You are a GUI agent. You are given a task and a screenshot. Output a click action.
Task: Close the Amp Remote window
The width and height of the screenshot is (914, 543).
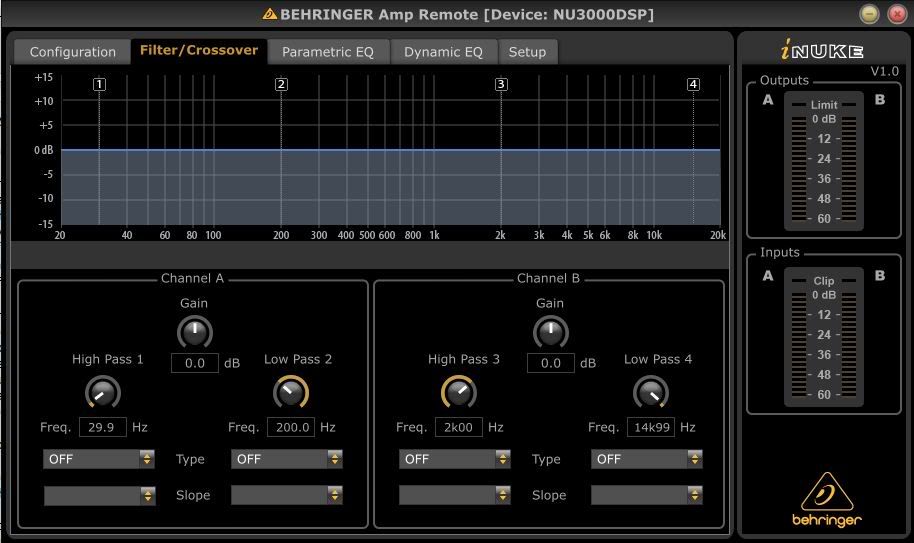[x=897, y=14]
